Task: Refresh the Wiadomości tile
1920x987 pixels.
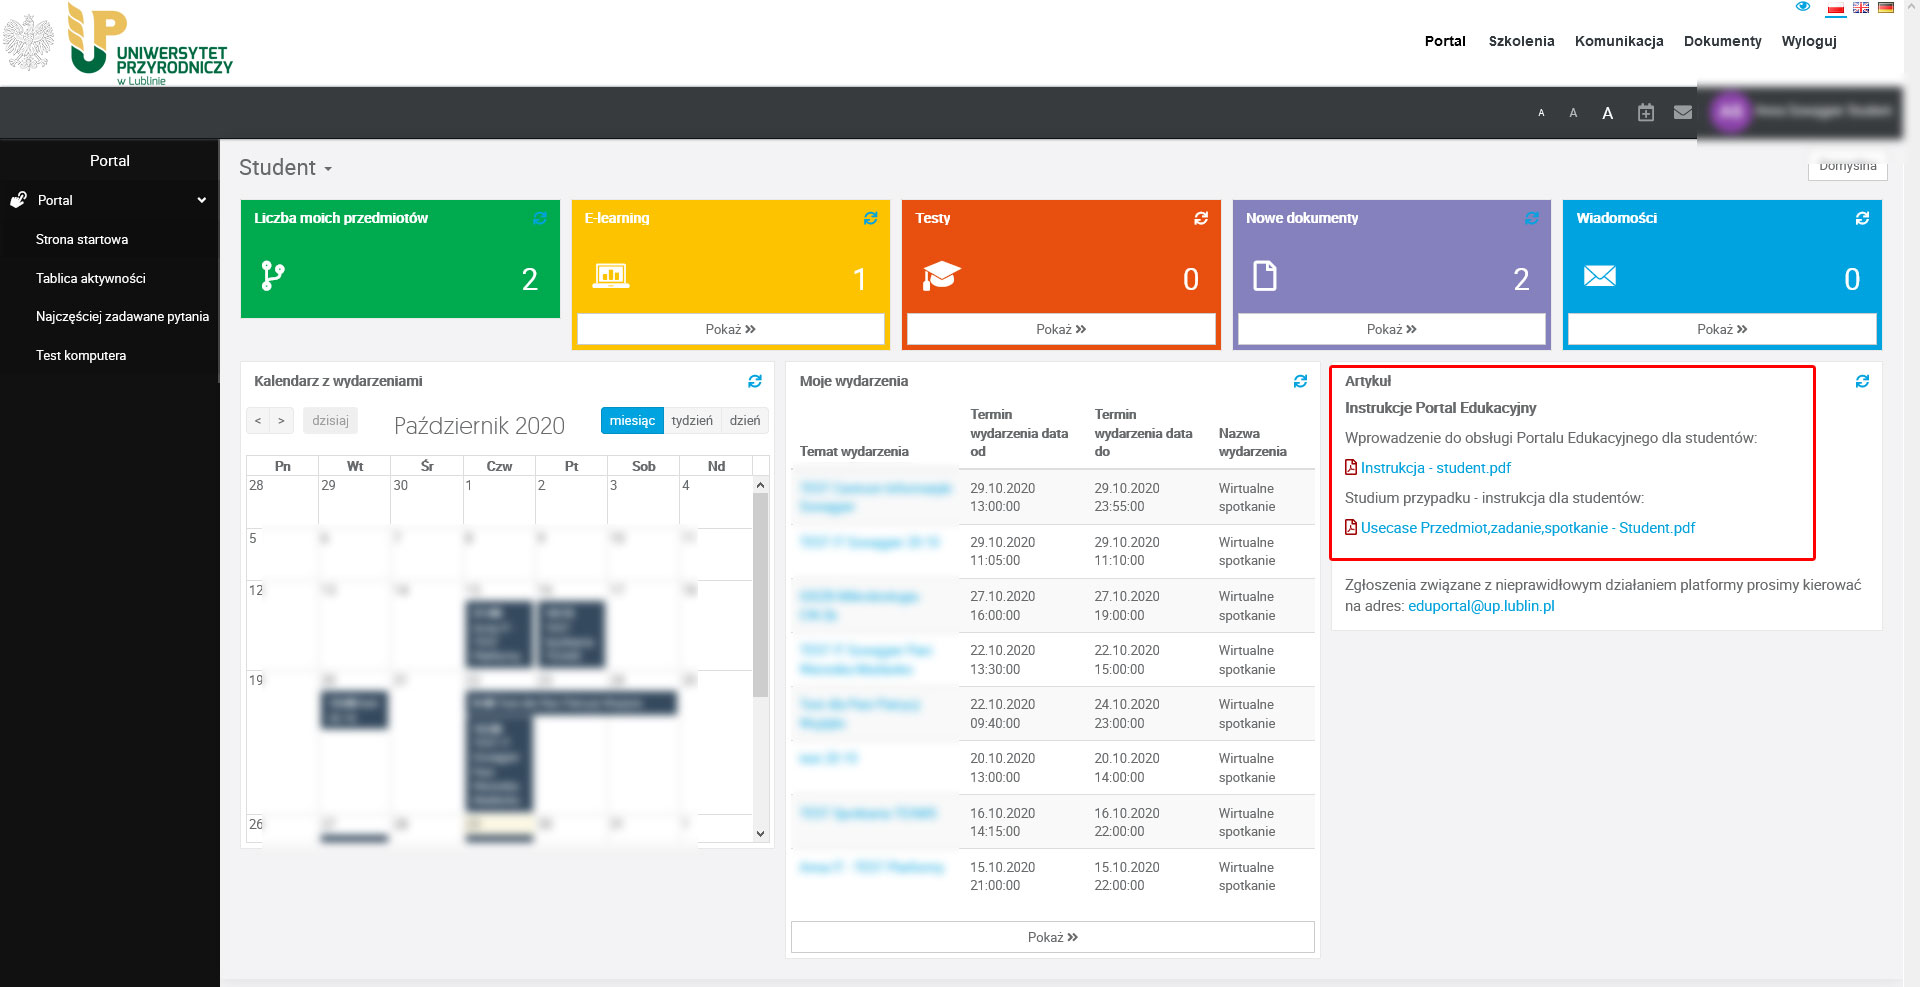Action: [x=1862, y=218]
